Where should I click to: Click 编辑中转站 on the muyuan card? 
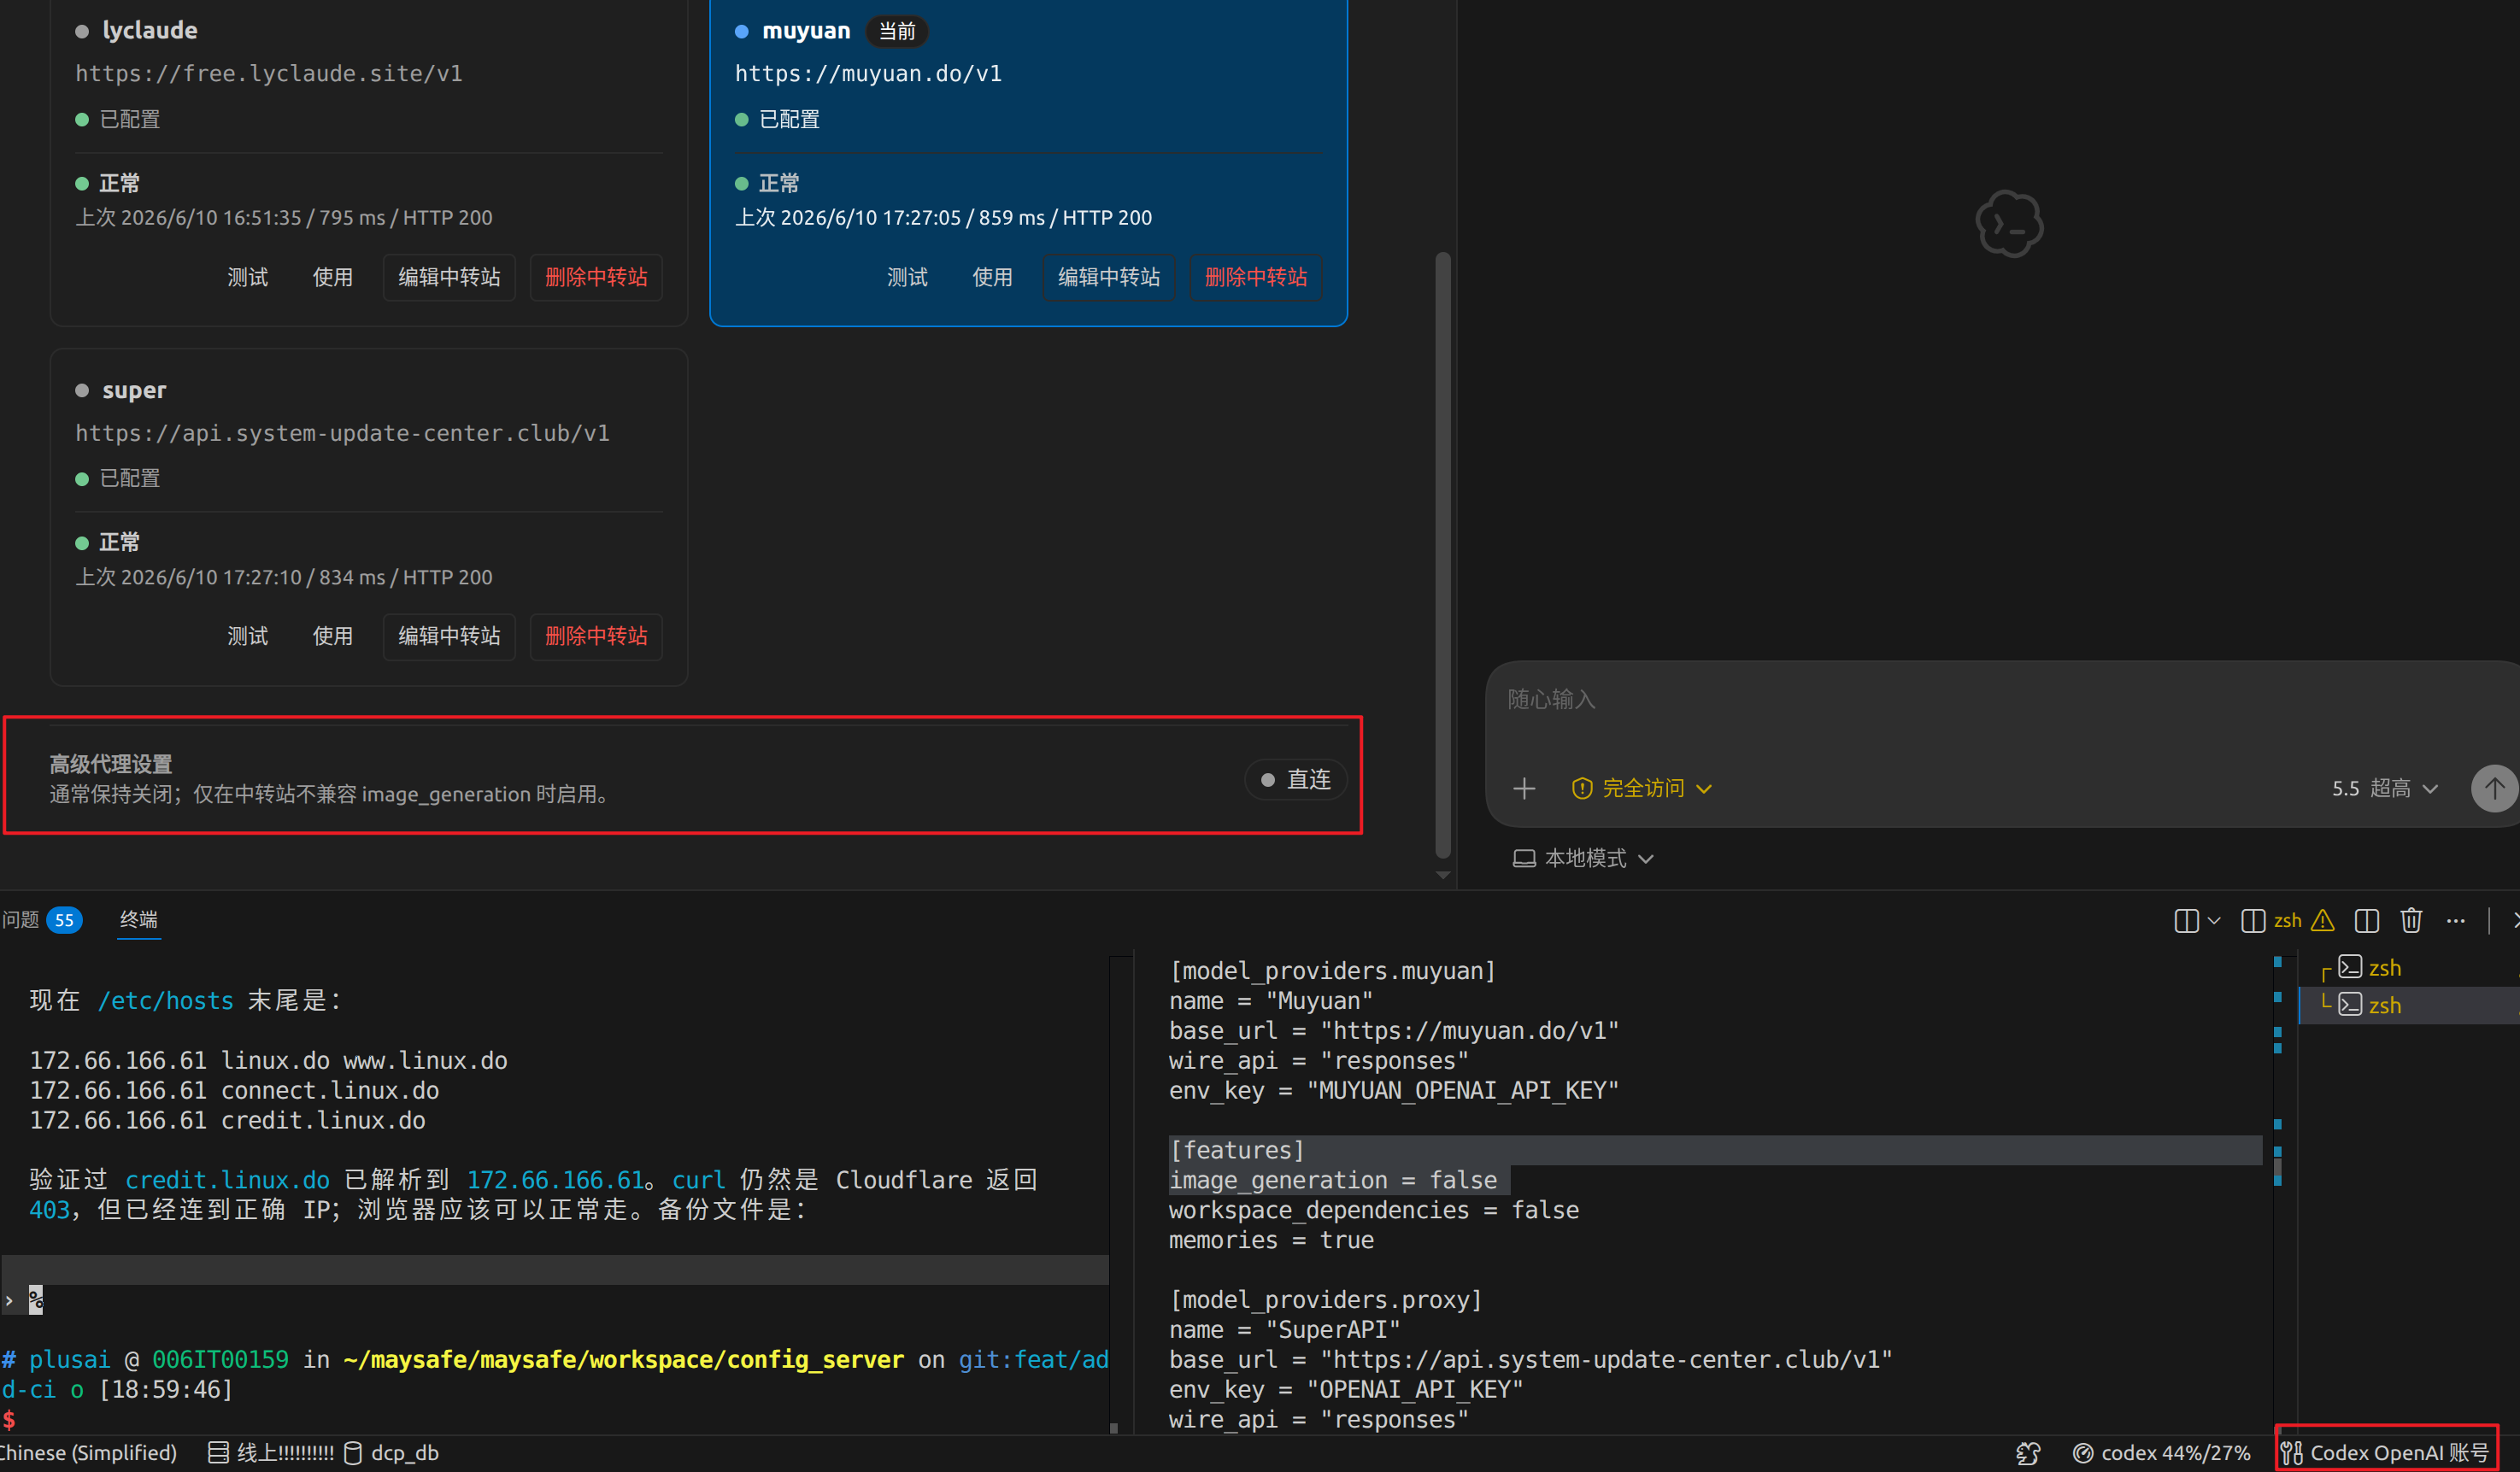[x=1109, y=277]
